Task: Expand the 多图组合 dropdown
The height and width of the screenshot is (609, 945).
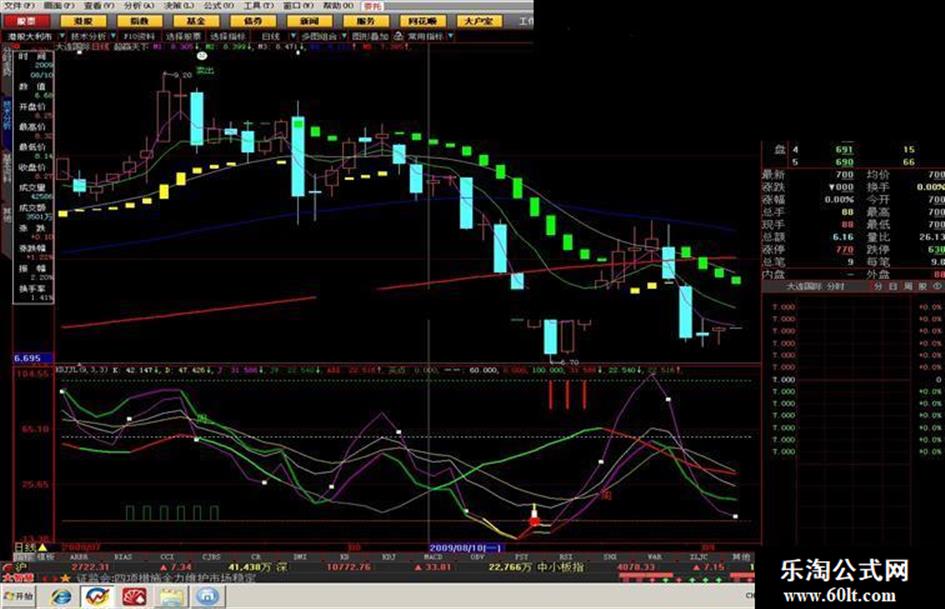Action: pos(344,37)
